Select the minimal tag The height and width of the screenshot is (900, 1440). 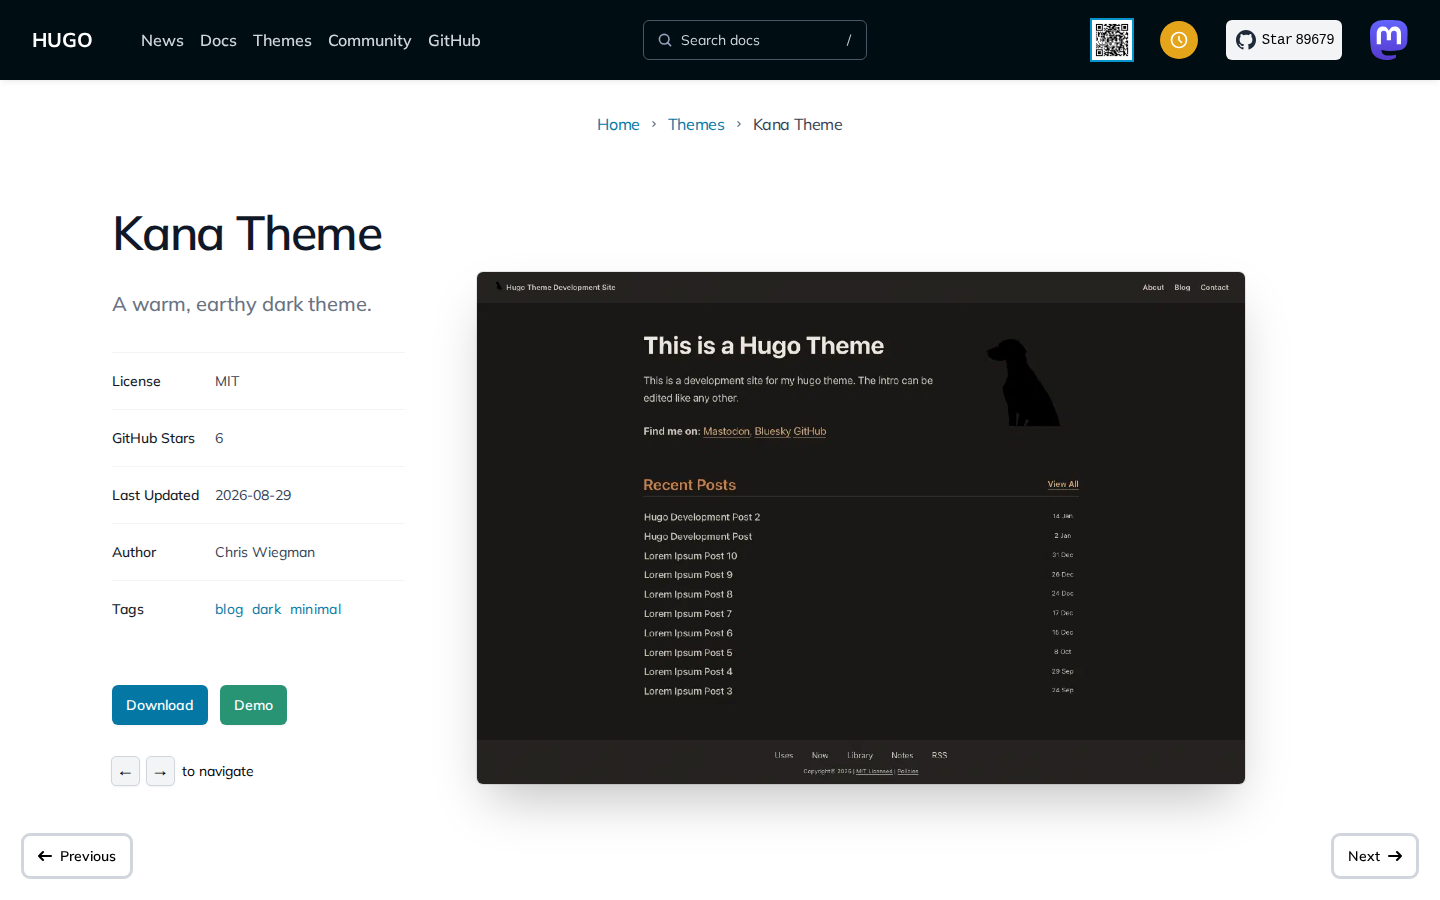[315, 609]
